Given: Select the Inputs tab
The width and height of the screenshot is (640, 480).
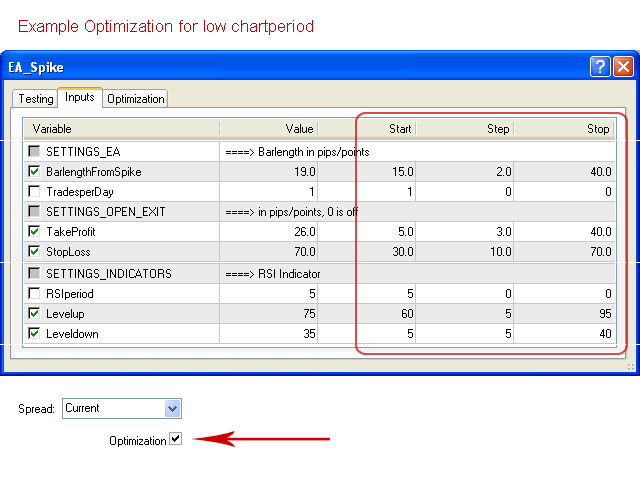Looking at the screenshot, I should (x=79, y=98).
